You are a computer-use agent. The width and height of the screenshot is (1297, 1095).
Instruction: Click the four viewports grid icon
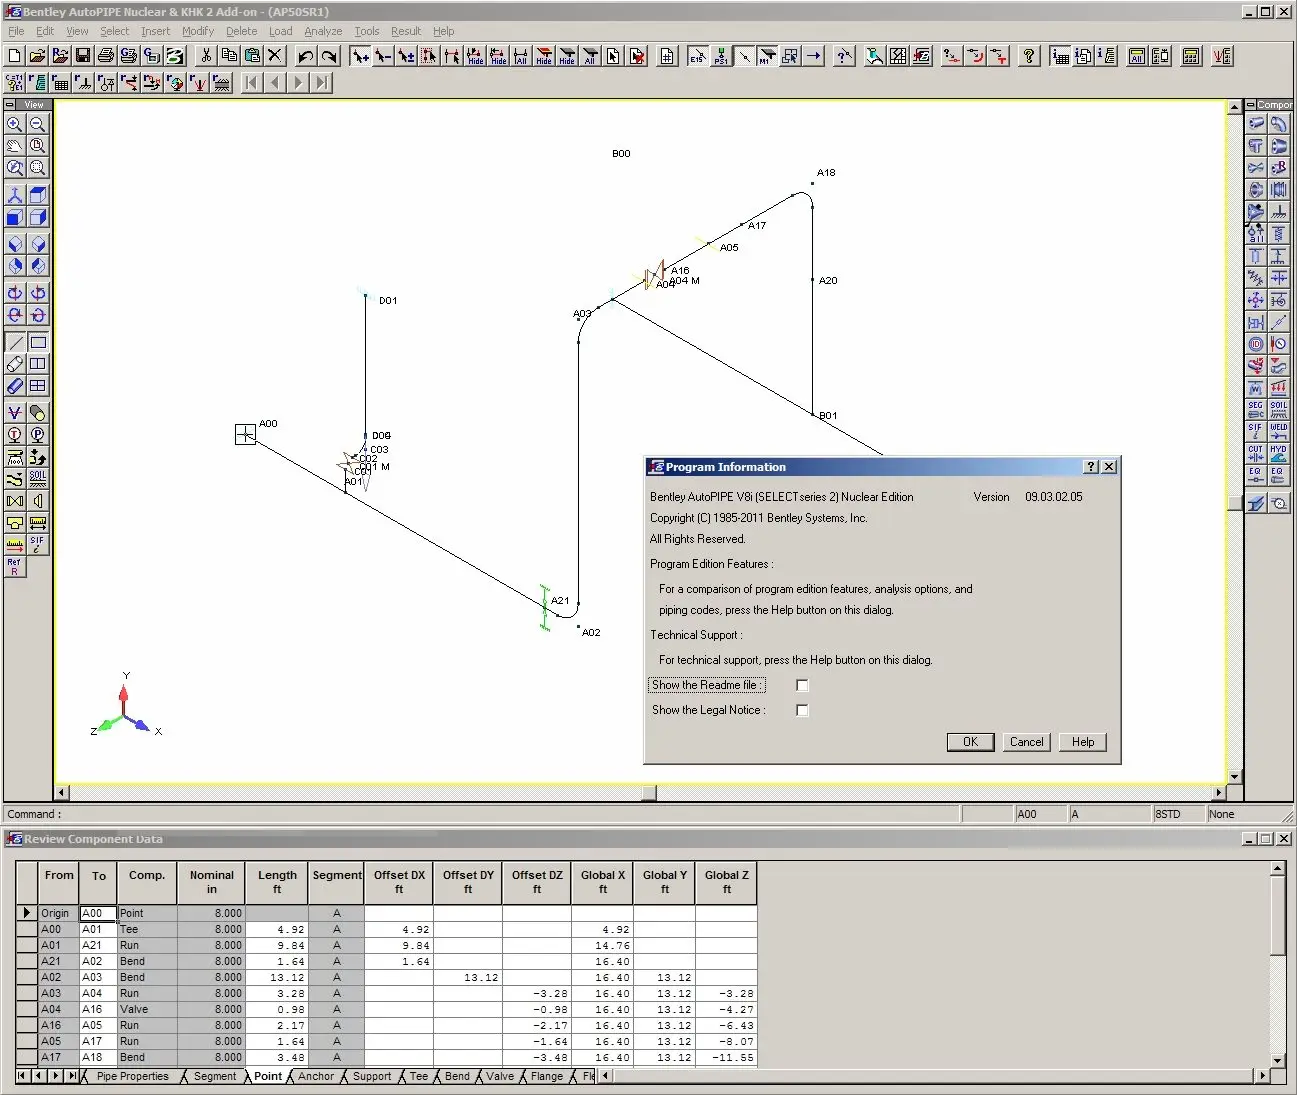tap(37, 386)
